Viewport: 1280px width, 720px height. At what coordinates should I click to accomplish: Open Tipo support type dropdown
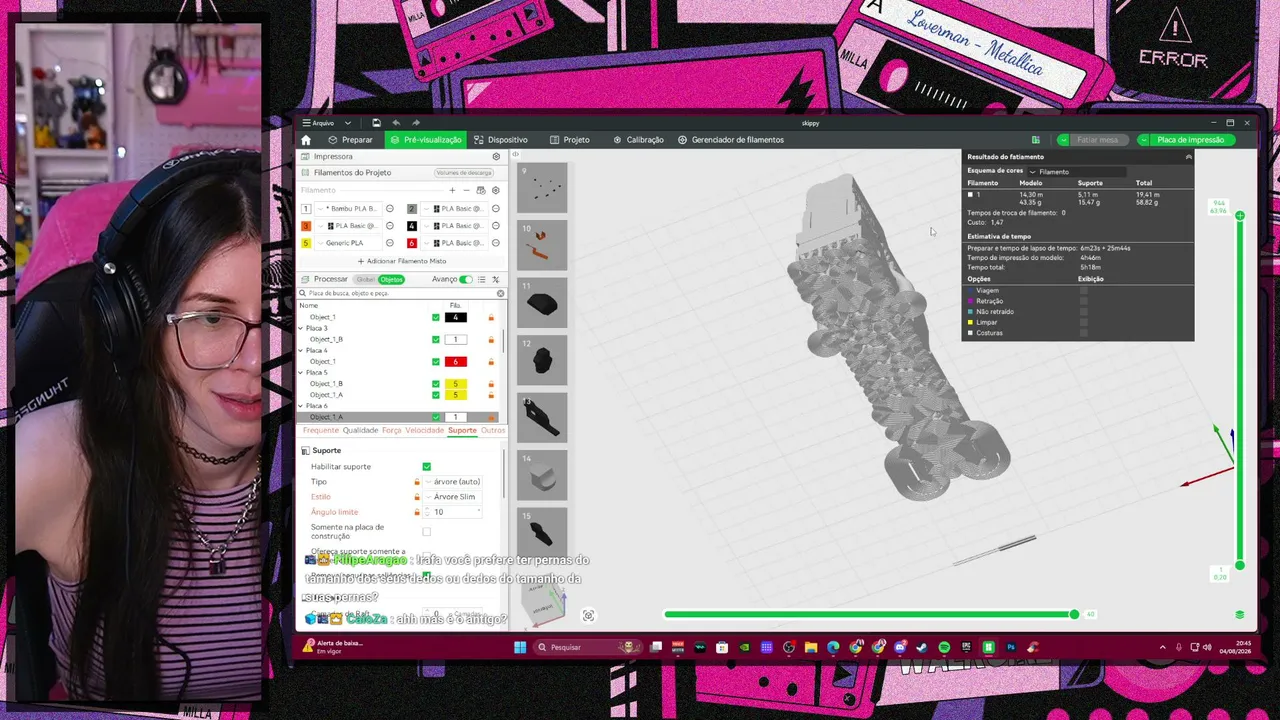456,482
